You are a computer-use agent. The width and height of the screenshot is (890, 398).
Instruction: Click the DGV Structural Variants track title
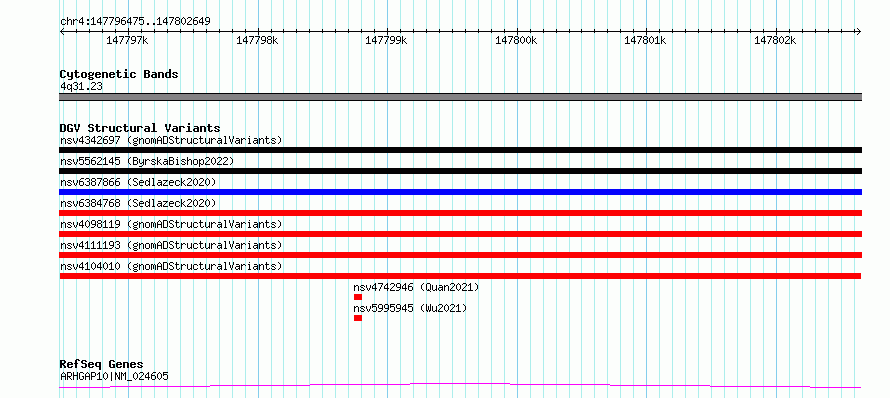tap(140, 128)
